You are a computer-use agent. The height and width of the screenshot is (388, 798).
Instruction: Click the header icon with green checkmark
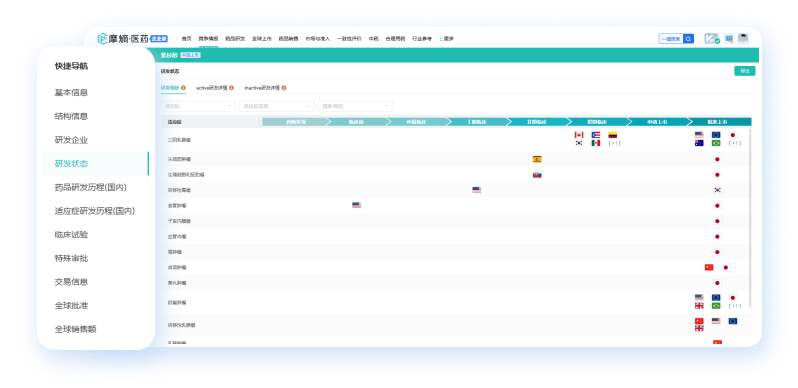coord(711,39)
